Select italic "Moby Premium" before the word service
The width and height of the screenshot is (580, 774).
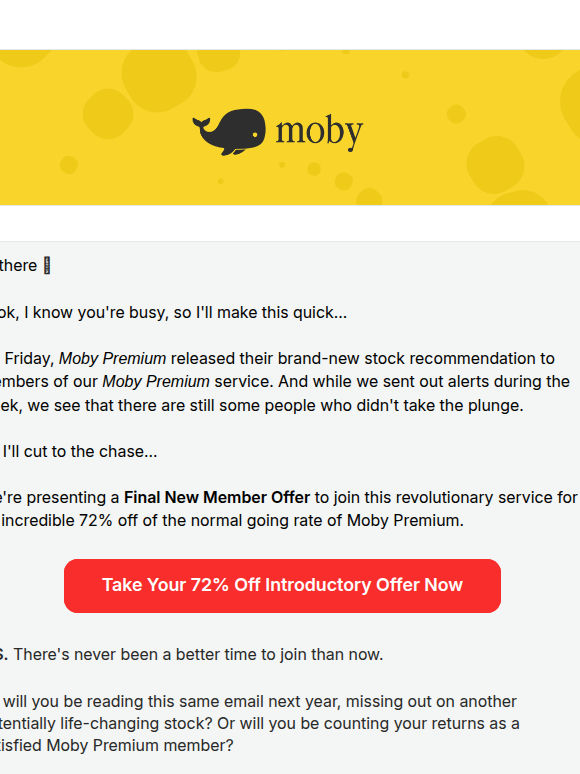point(156,382)
